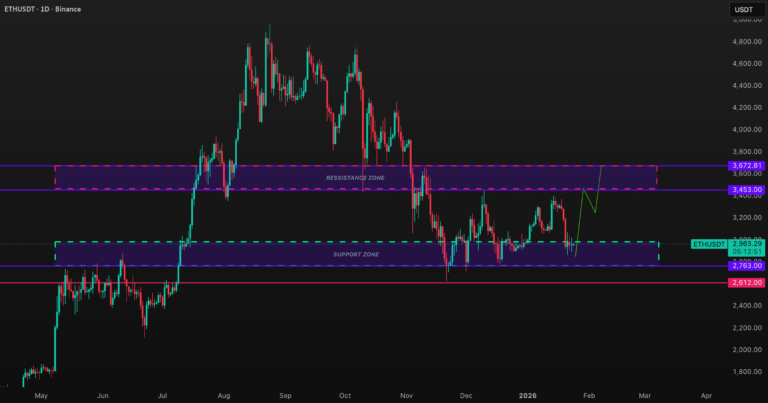Select the 3,672.81 price level label
The image size is (768, 403).
[746, 166]
